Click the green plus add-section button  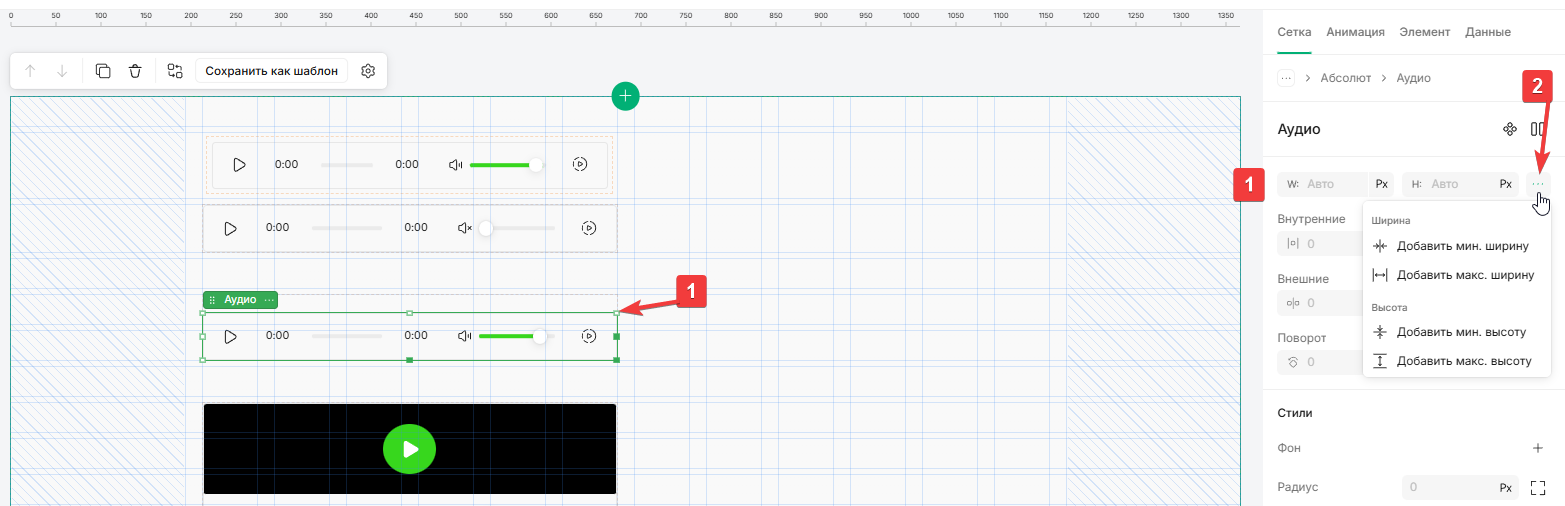pos(625,96)
